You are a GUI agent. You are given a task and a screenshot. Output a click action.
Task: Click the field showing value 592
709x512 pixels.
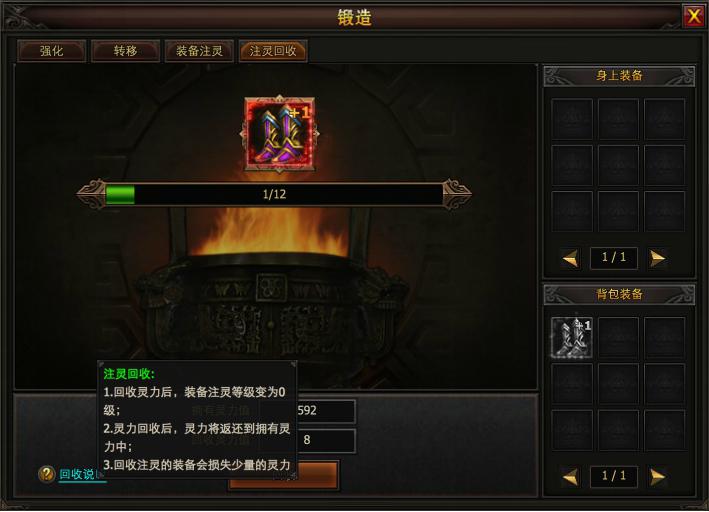point(307,411)
